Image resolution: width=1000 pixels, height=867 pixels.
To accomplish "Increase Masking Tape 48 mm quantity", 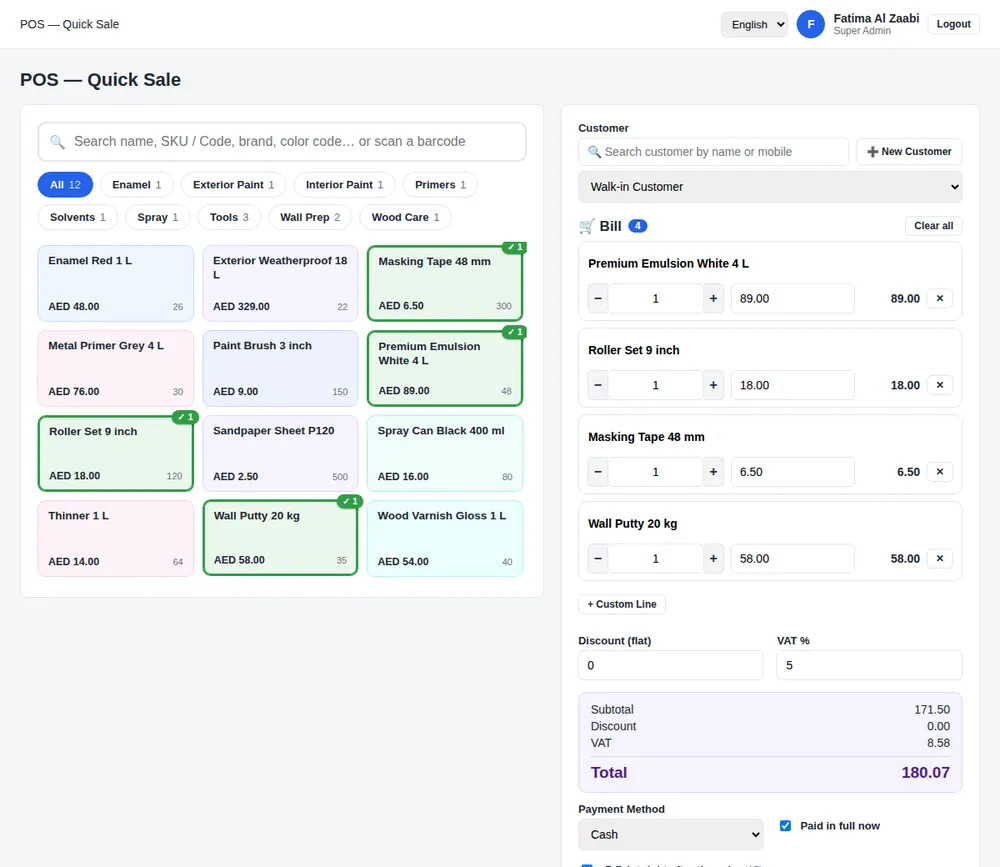I will (713, 471).
